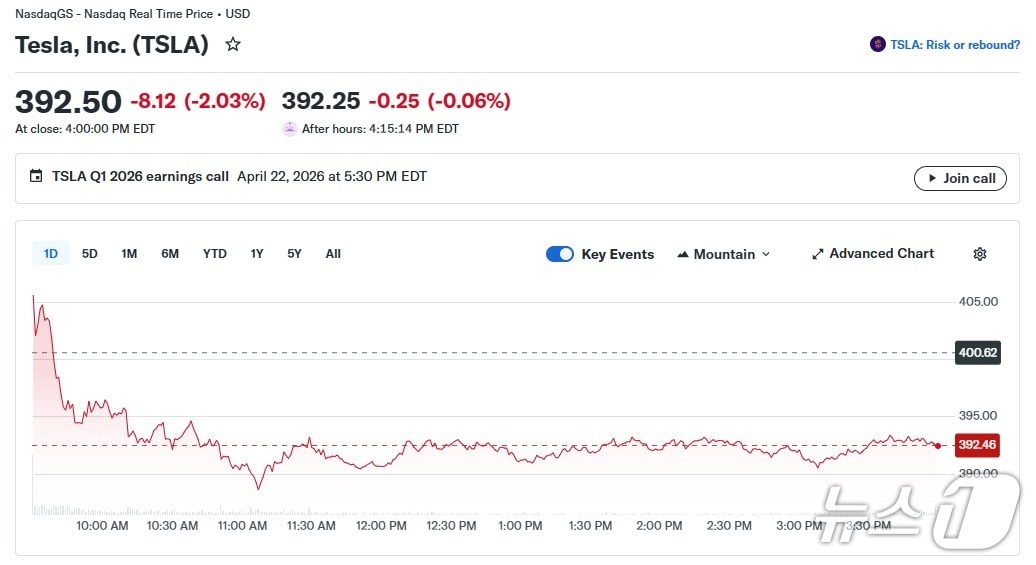1036x565 pixels.
Task: Click the calendar icon next to earnings call
Action: [x=36, y=177]
